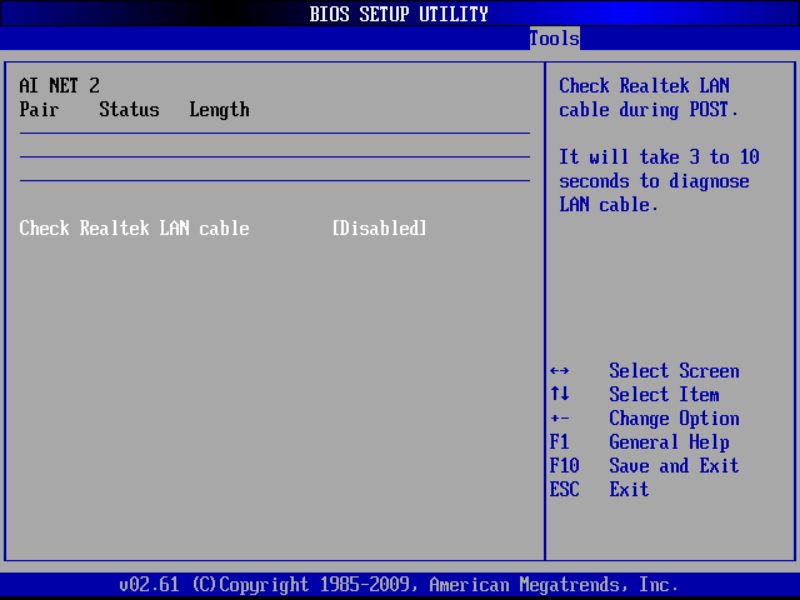Click the BIOS SETUP UTILITY title bar
The width and height of the screenshot is (800, 600).
coord(400,14)
